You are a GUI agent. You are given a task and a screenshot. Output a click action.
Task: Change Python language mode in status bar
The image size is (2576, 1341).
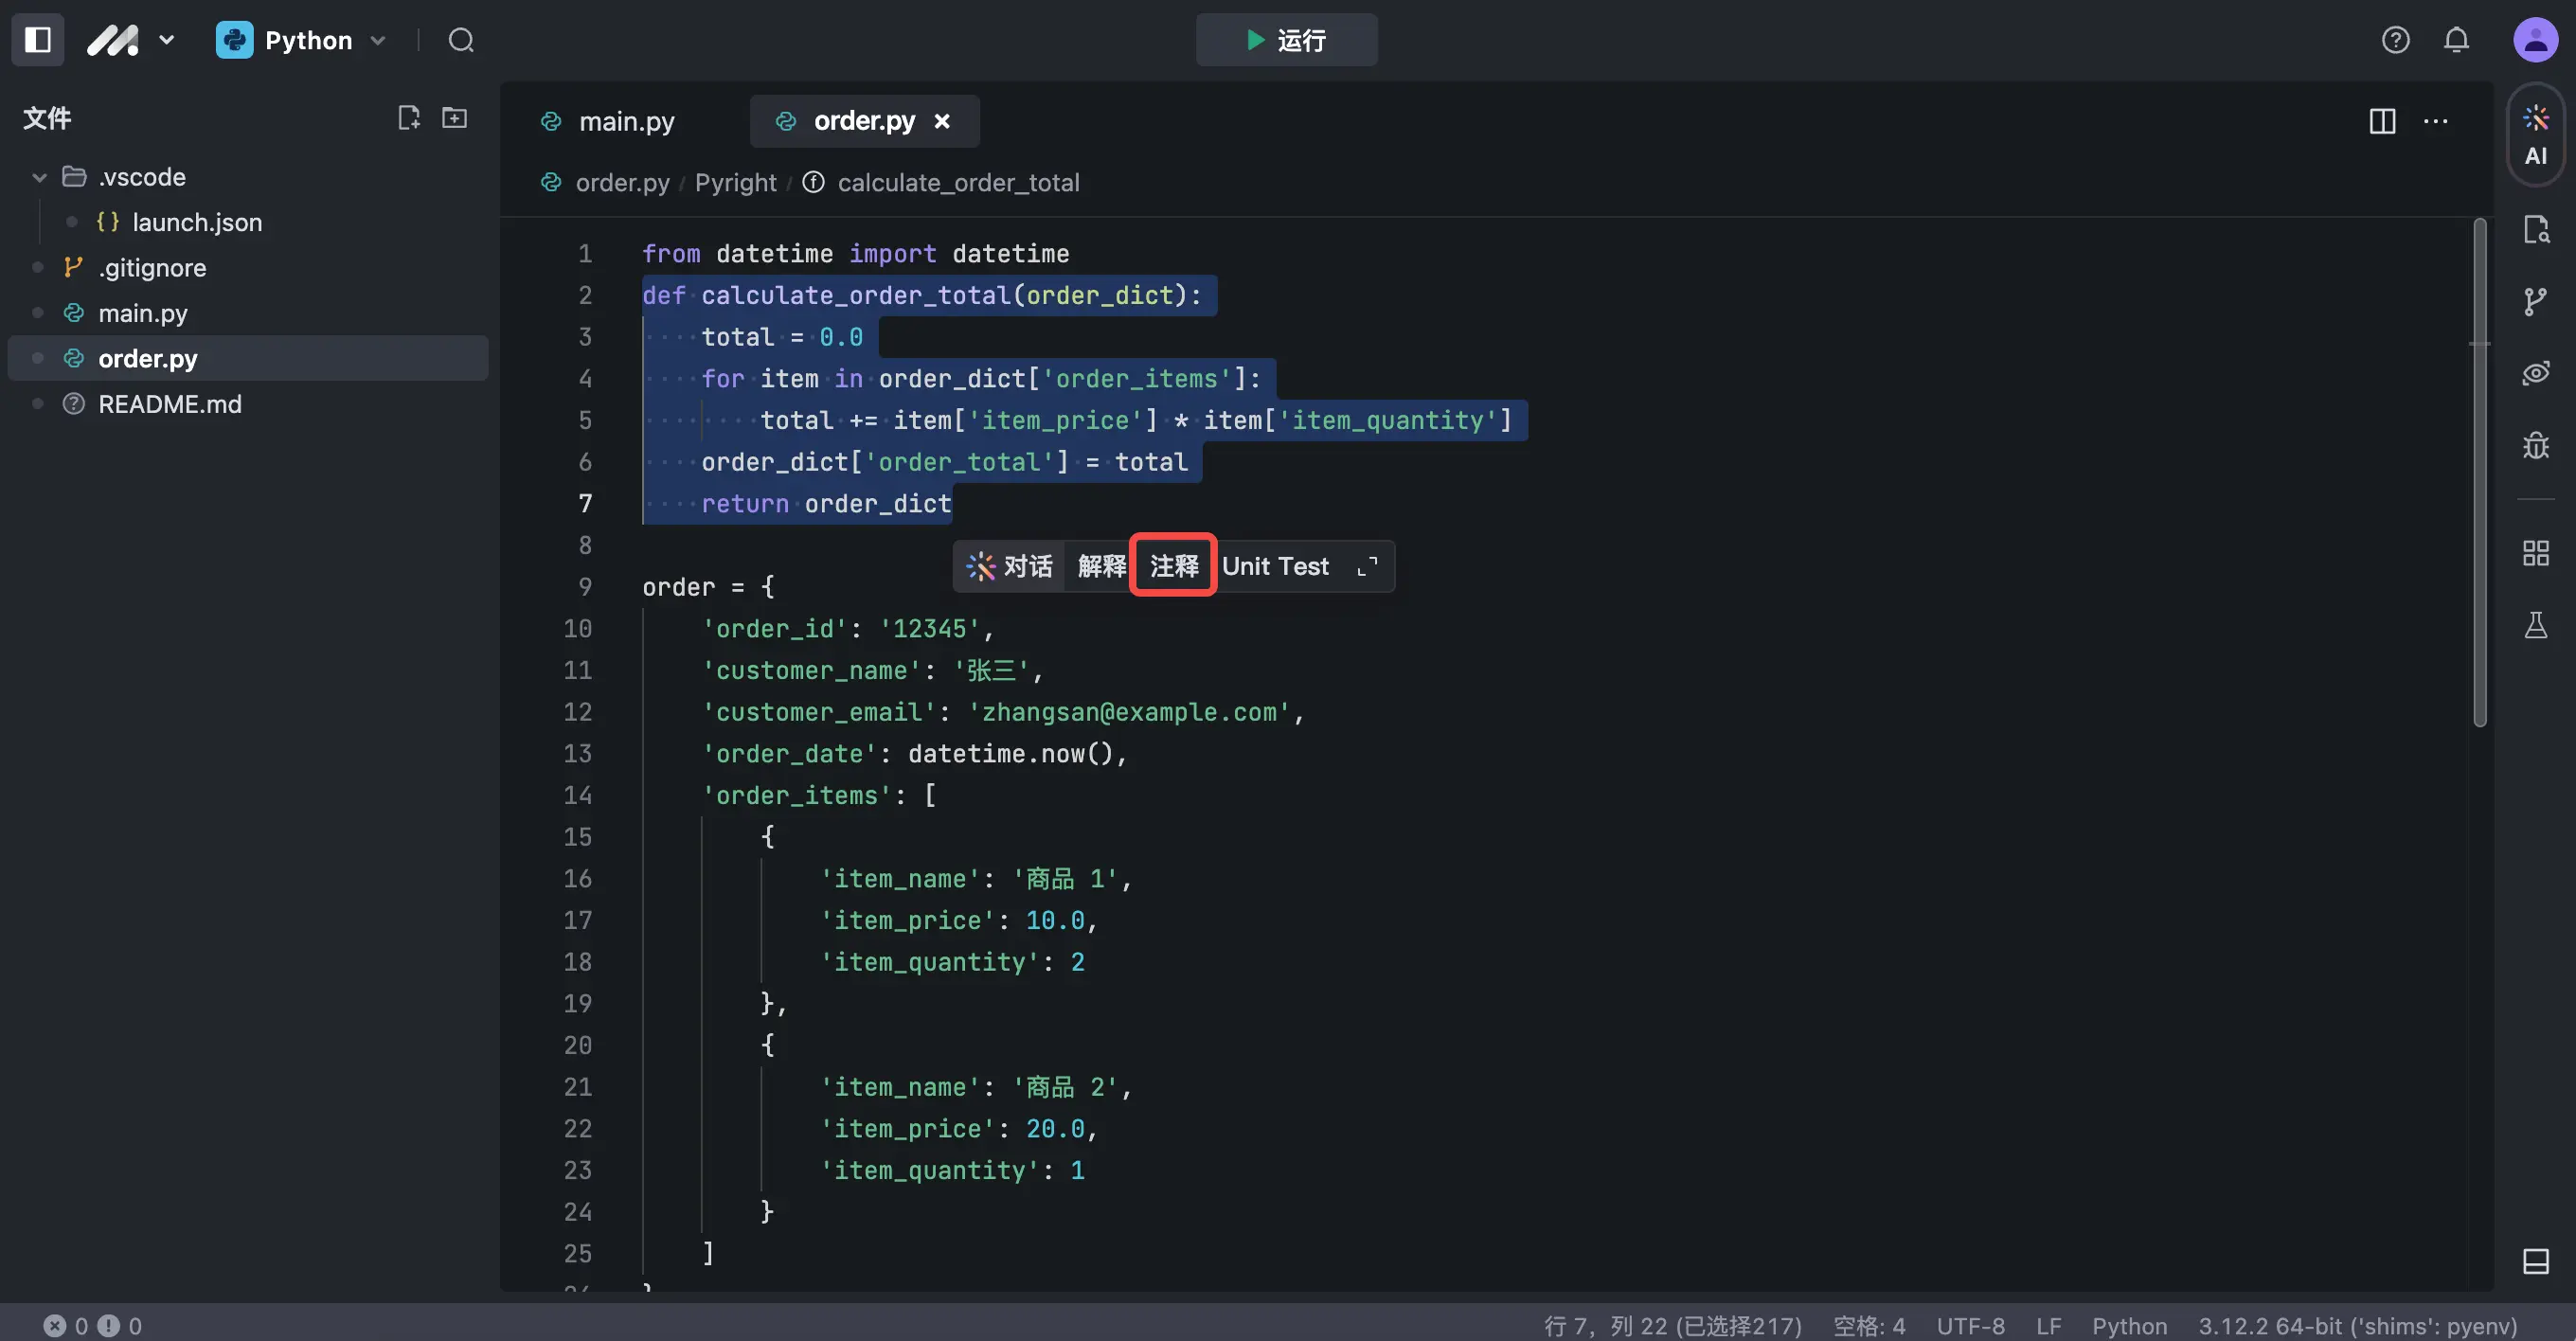pyautogui.click(x=2129, y=1326)
